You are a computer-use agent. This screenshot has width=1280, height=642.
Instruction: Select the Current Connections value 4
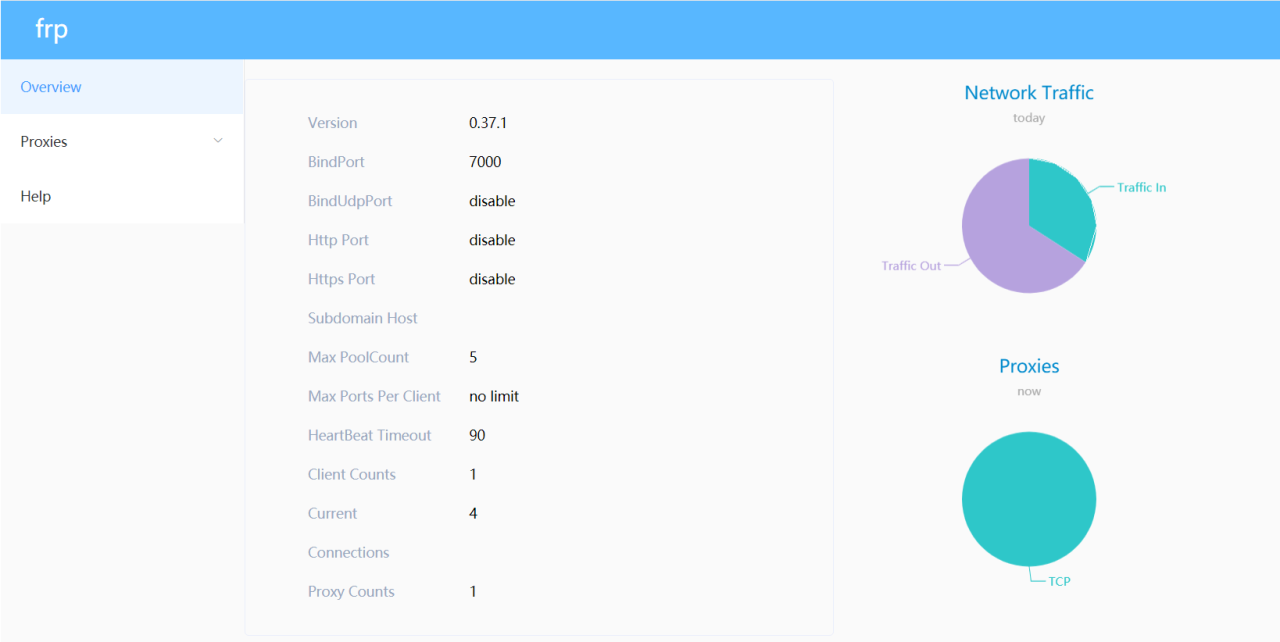pos(473,513)
